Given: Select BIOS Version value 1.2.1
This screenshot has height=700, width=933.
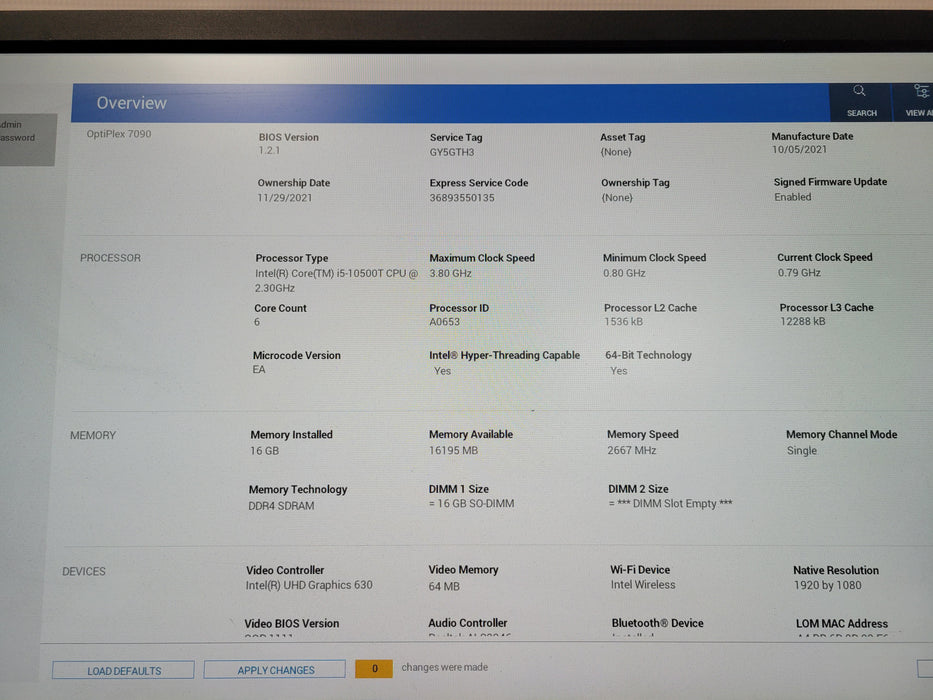Looking at the screenshot, I should [269, 151].
